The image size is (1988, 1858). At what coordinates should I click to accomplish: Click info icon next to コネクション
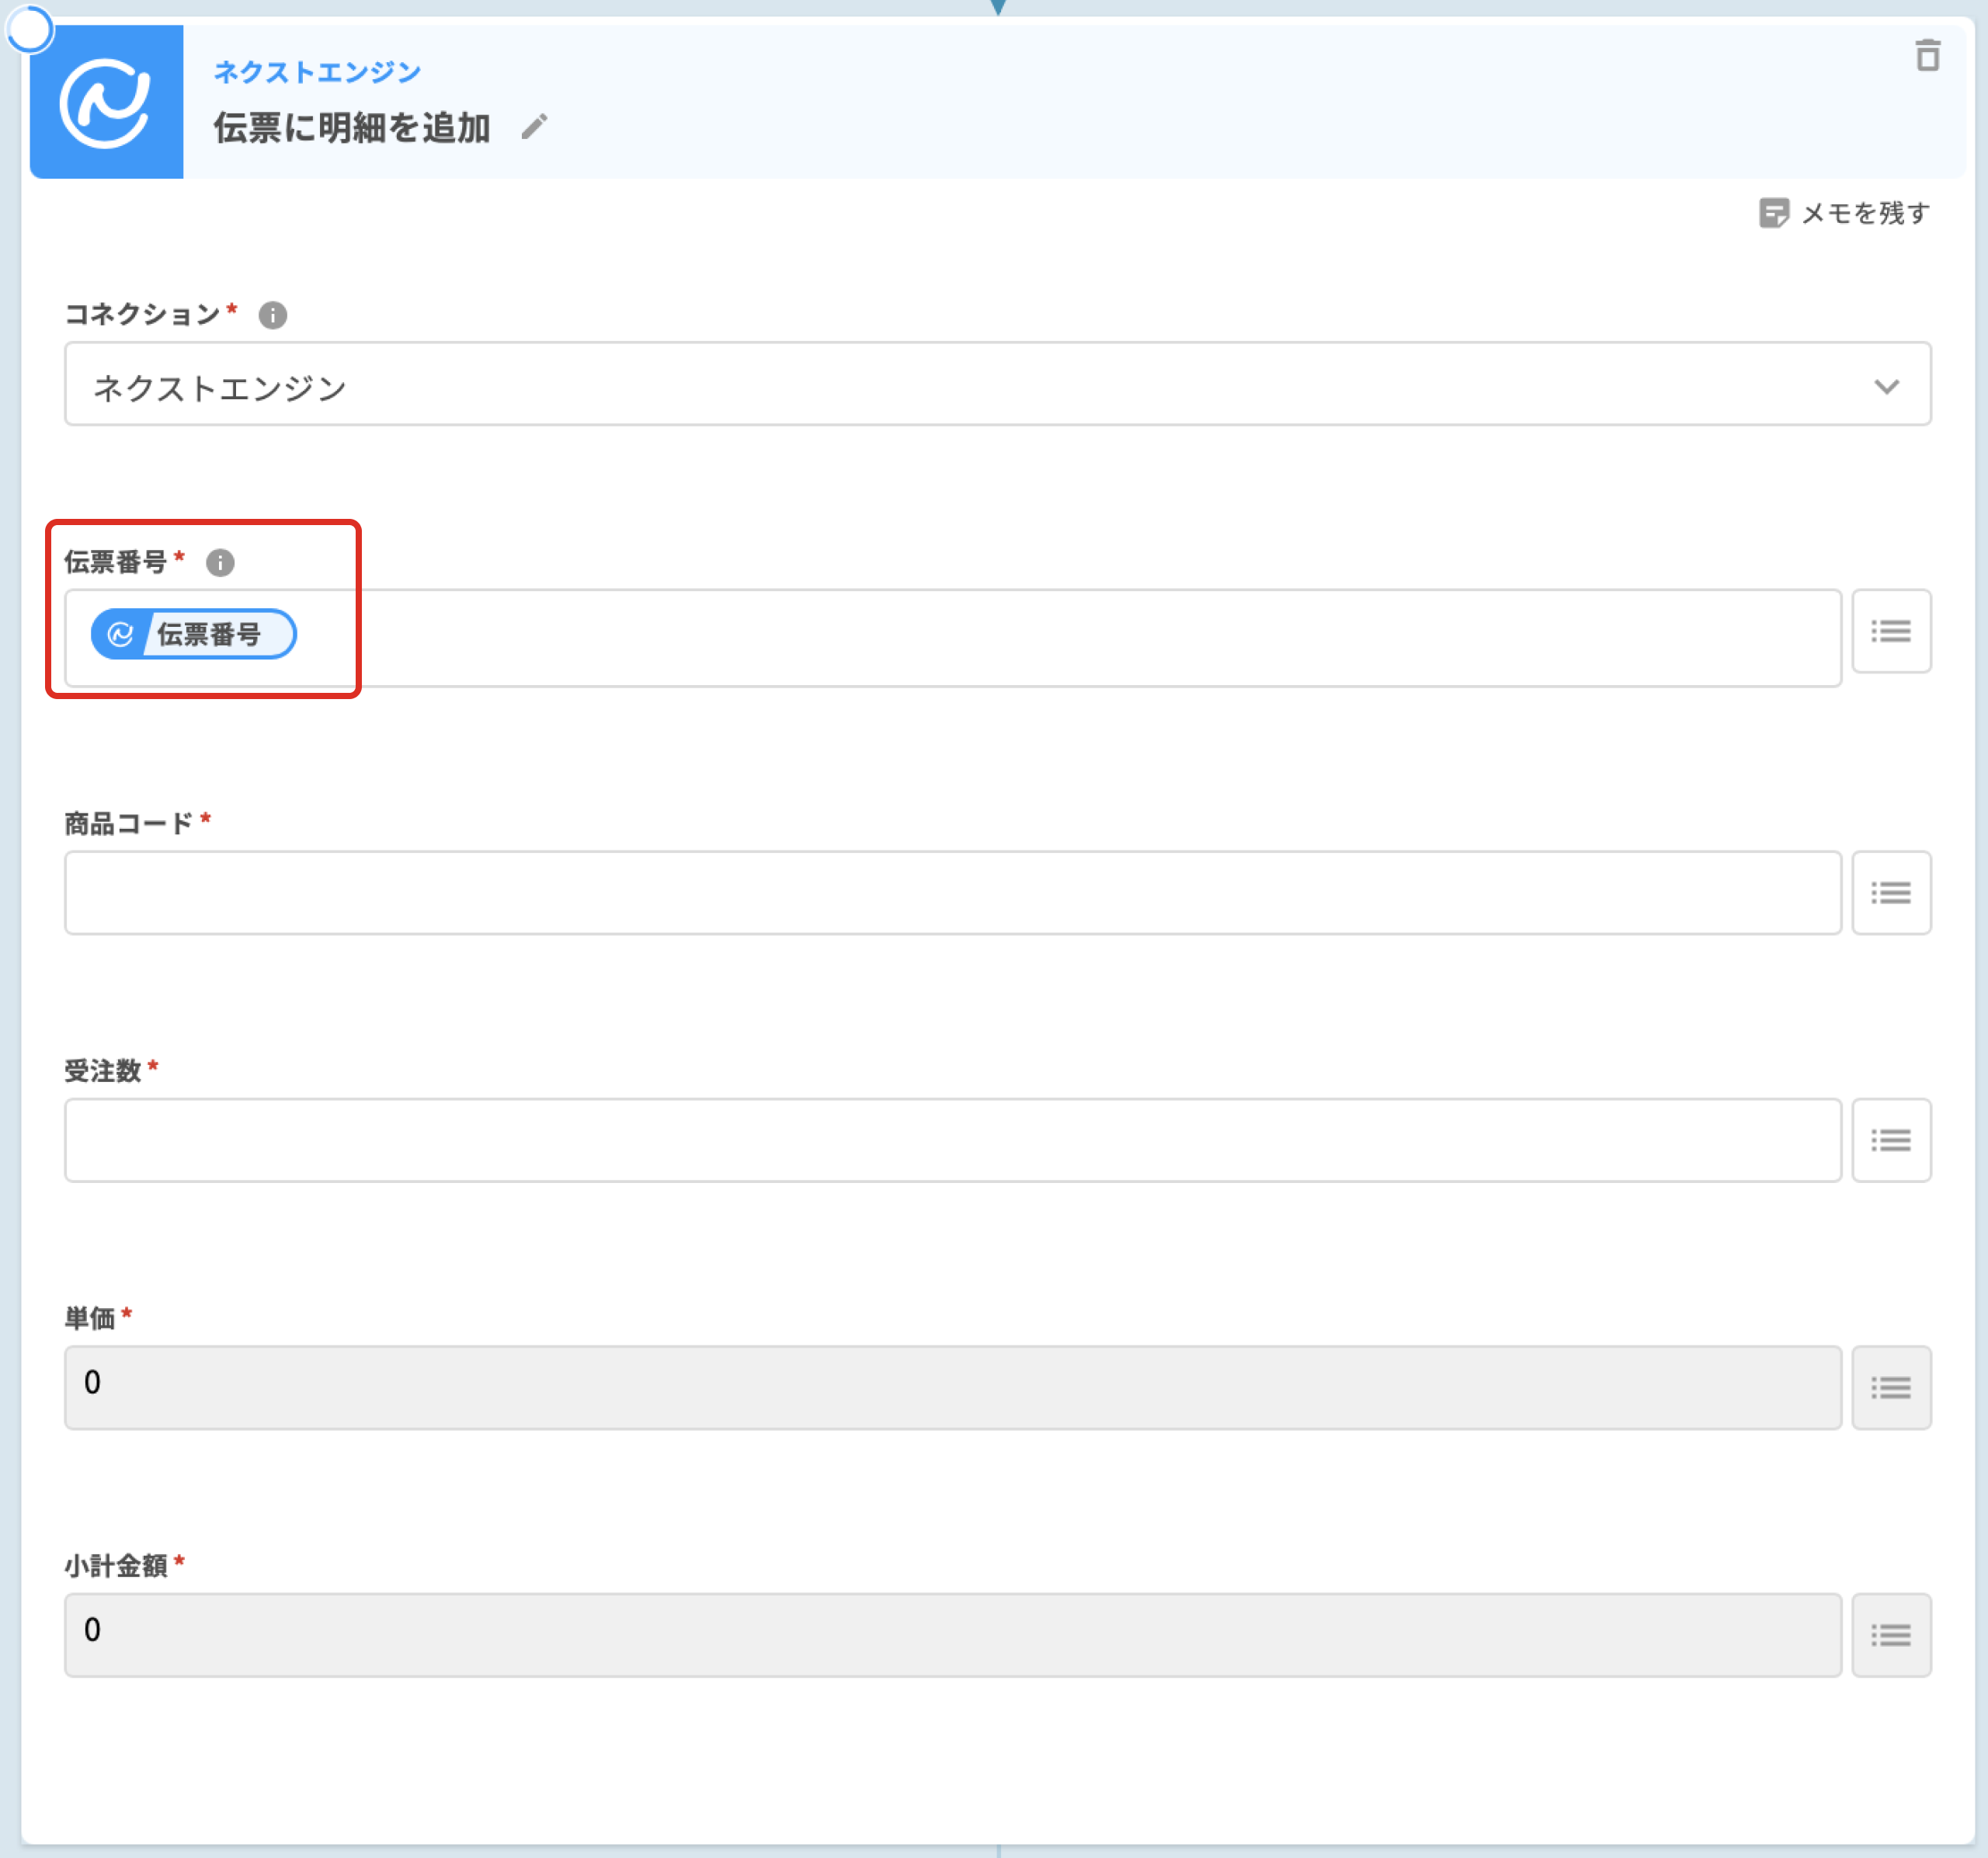(273, 315)
